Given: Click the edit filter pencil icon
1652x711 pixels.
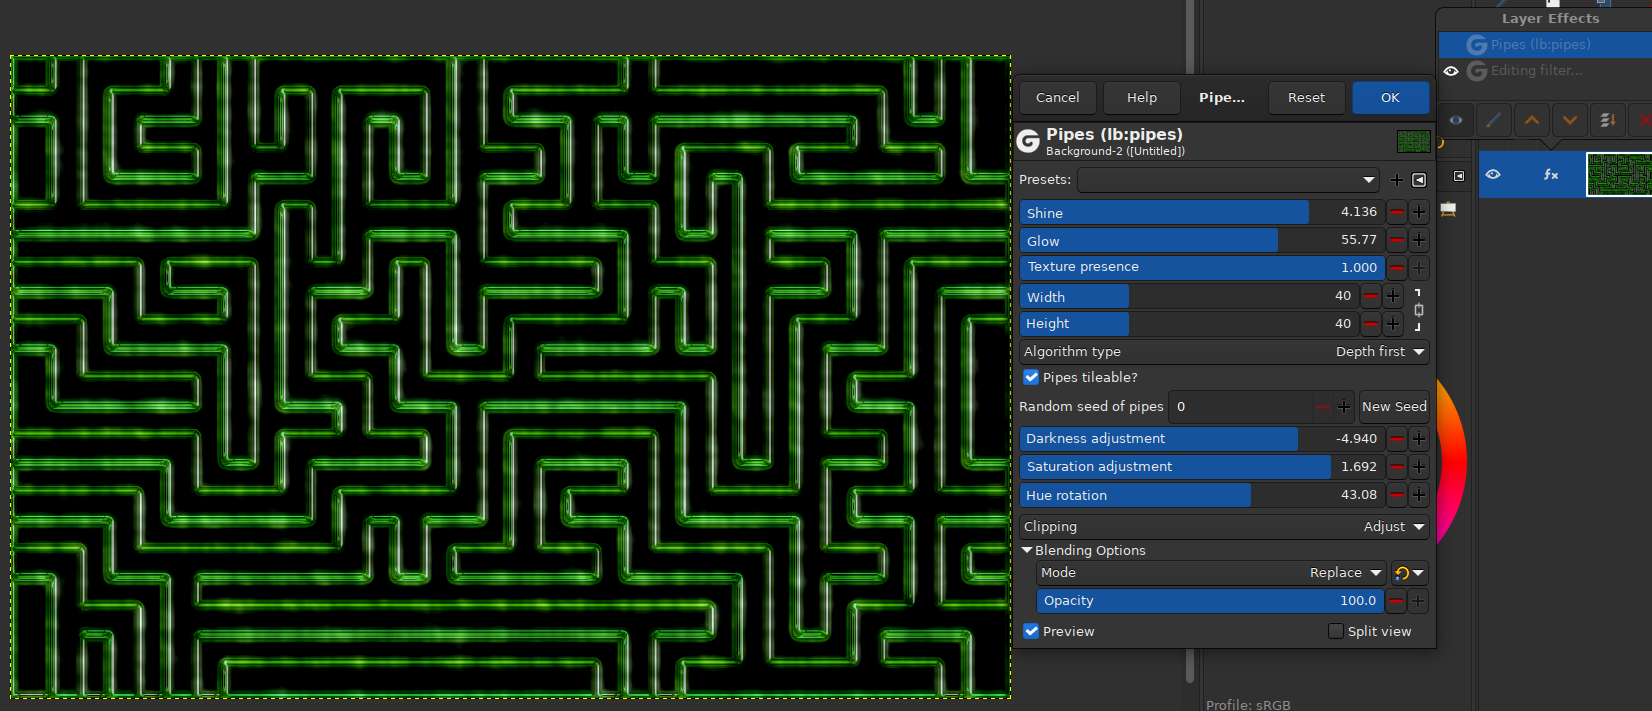Looking at the screenshot, I should point(1493,121).
